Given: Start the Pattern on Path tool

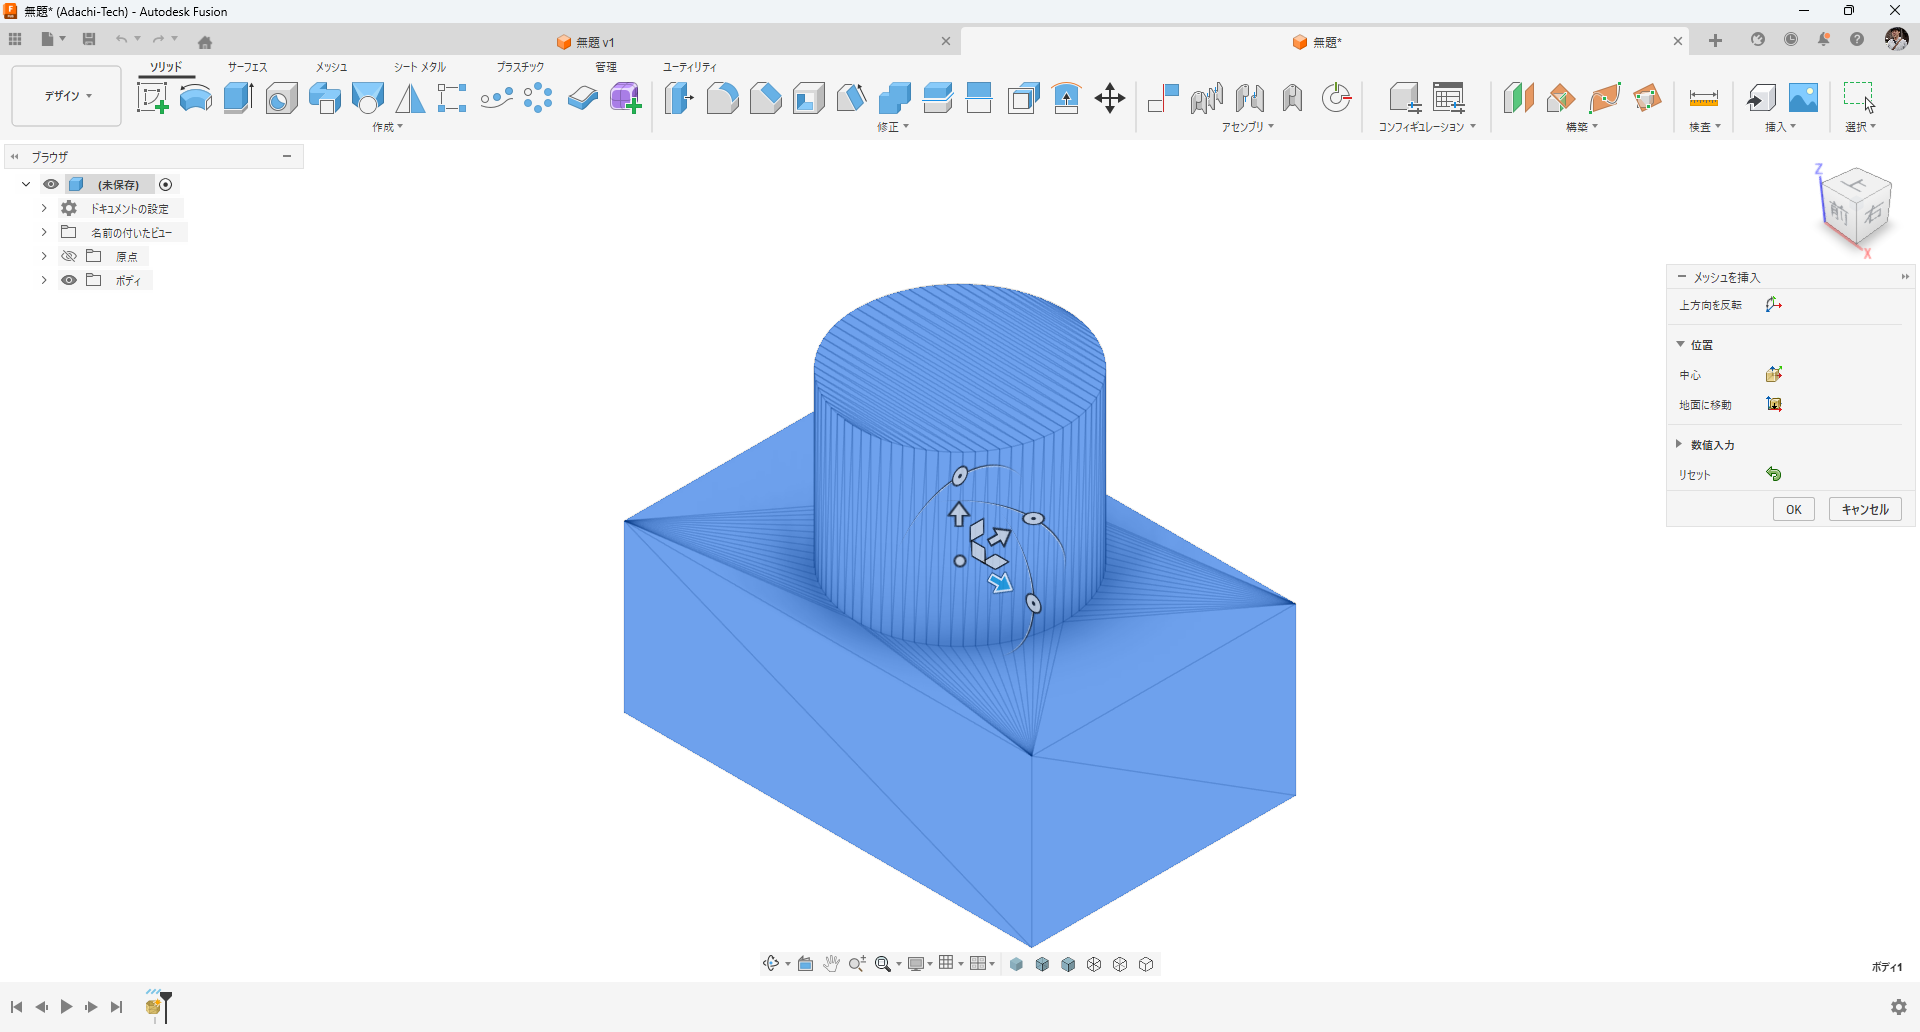Looking at the screenshot, I should [496, 98].
